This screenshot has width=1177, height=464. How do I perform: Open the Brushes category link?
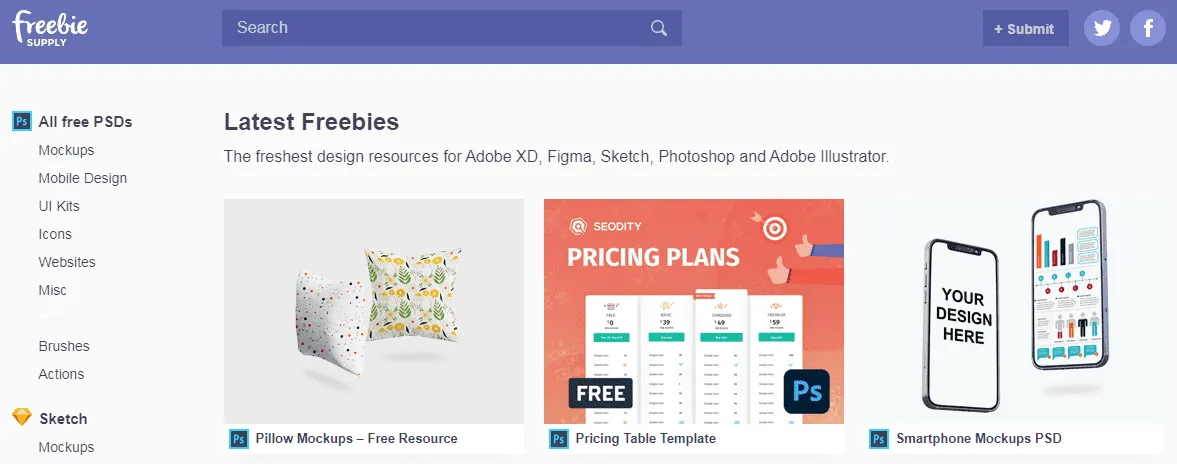[64, 346]
